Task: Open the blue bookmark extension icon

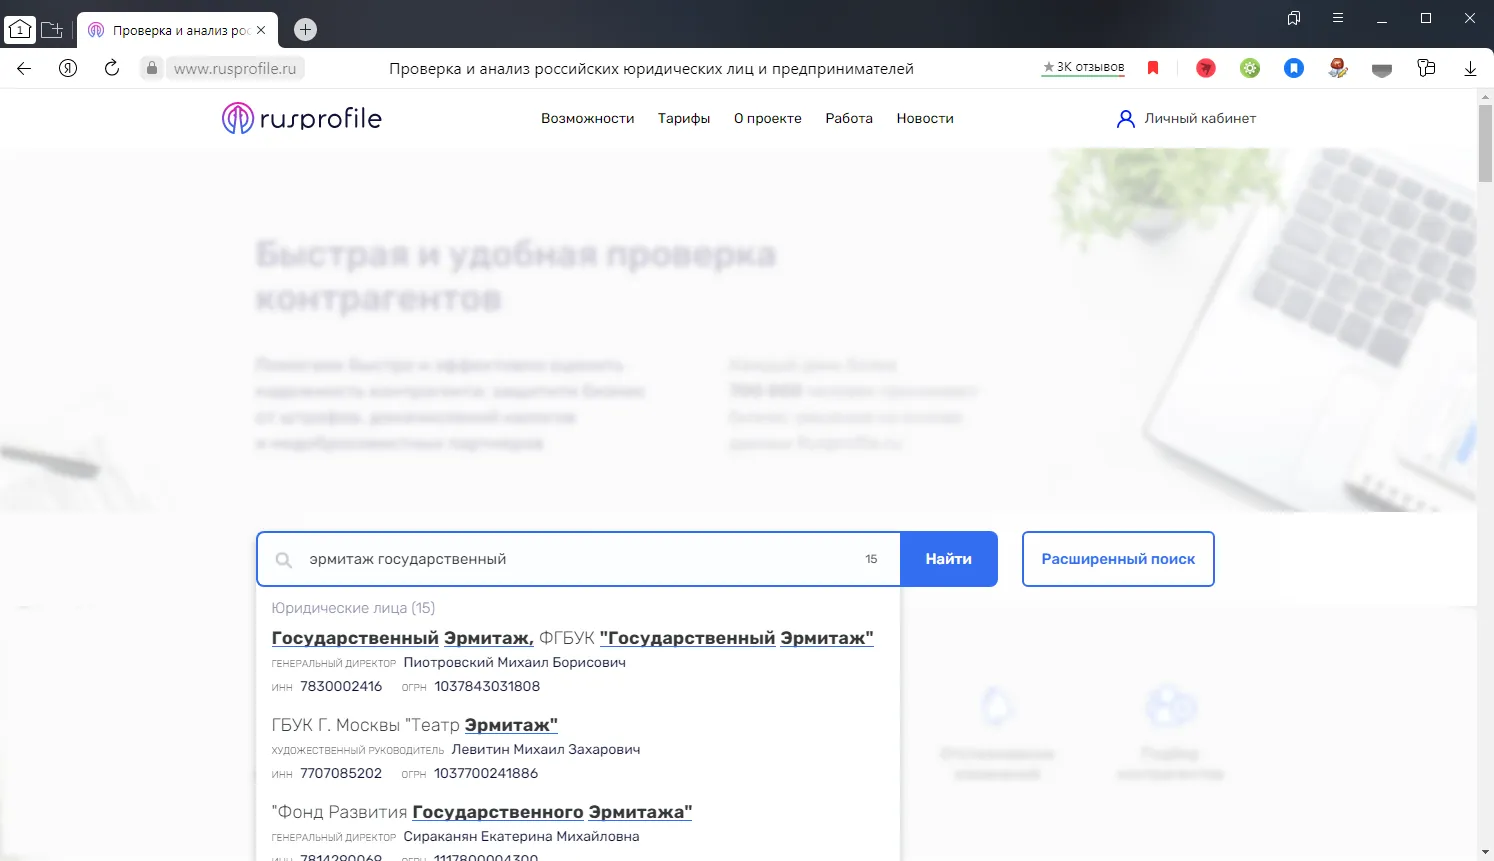Action: (1294, 68)
